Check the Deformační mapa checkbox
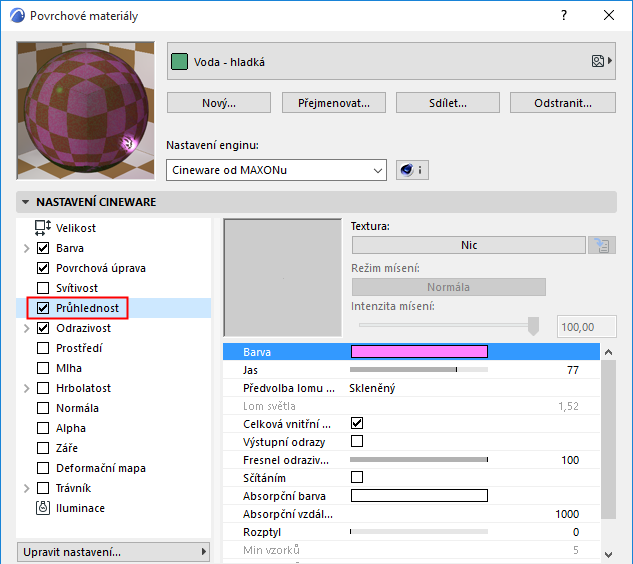This screenshot has height=564, width=633. (43, 468)
